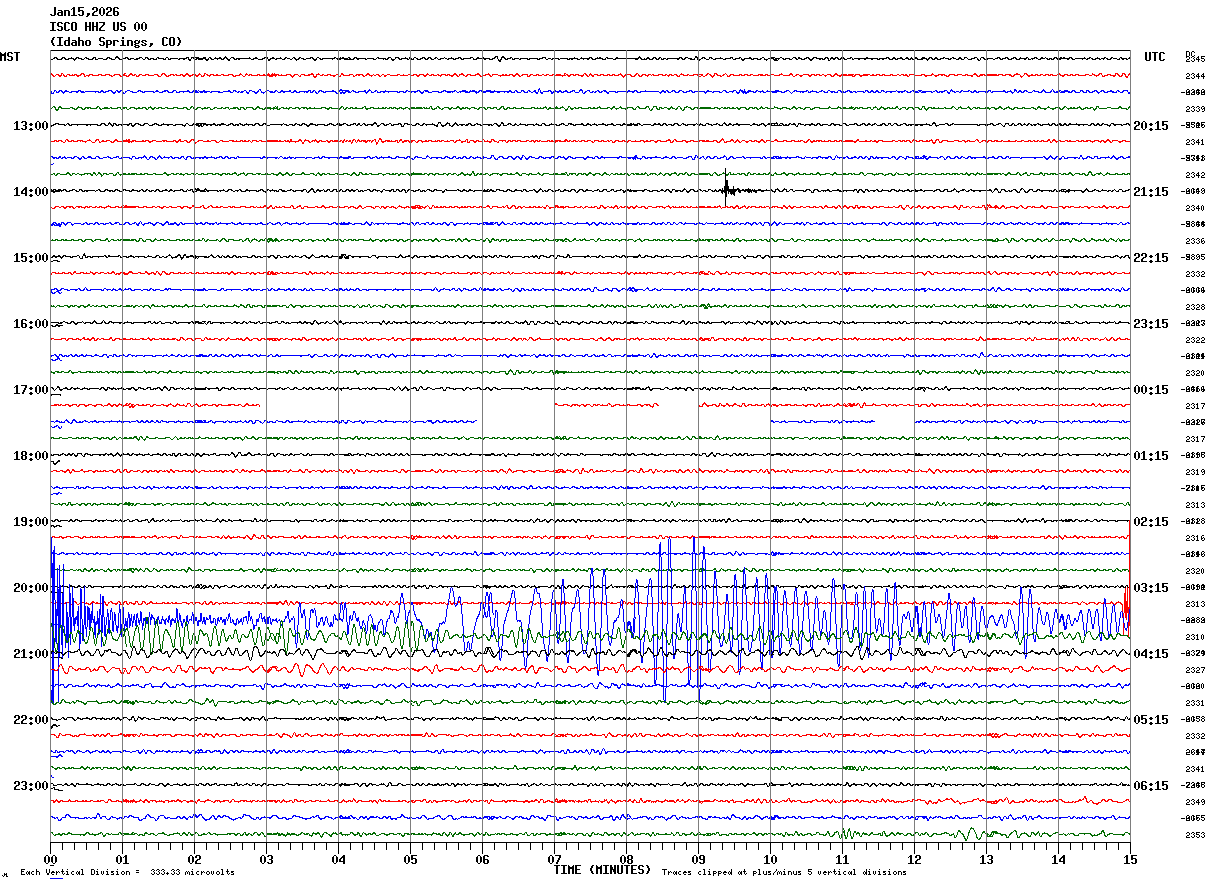
Task: Click the date header Jan15,2026
Action: [84, 12]
